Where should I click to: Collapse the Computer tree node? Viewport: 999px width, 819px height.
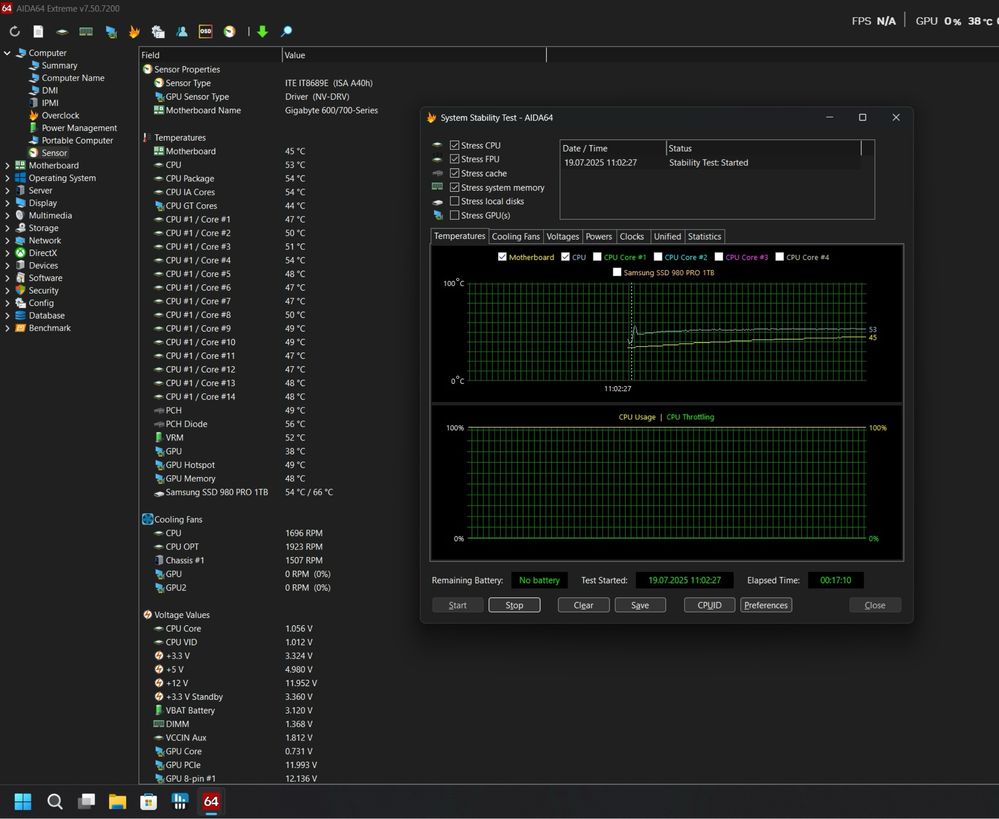click(x=7, y=53)
